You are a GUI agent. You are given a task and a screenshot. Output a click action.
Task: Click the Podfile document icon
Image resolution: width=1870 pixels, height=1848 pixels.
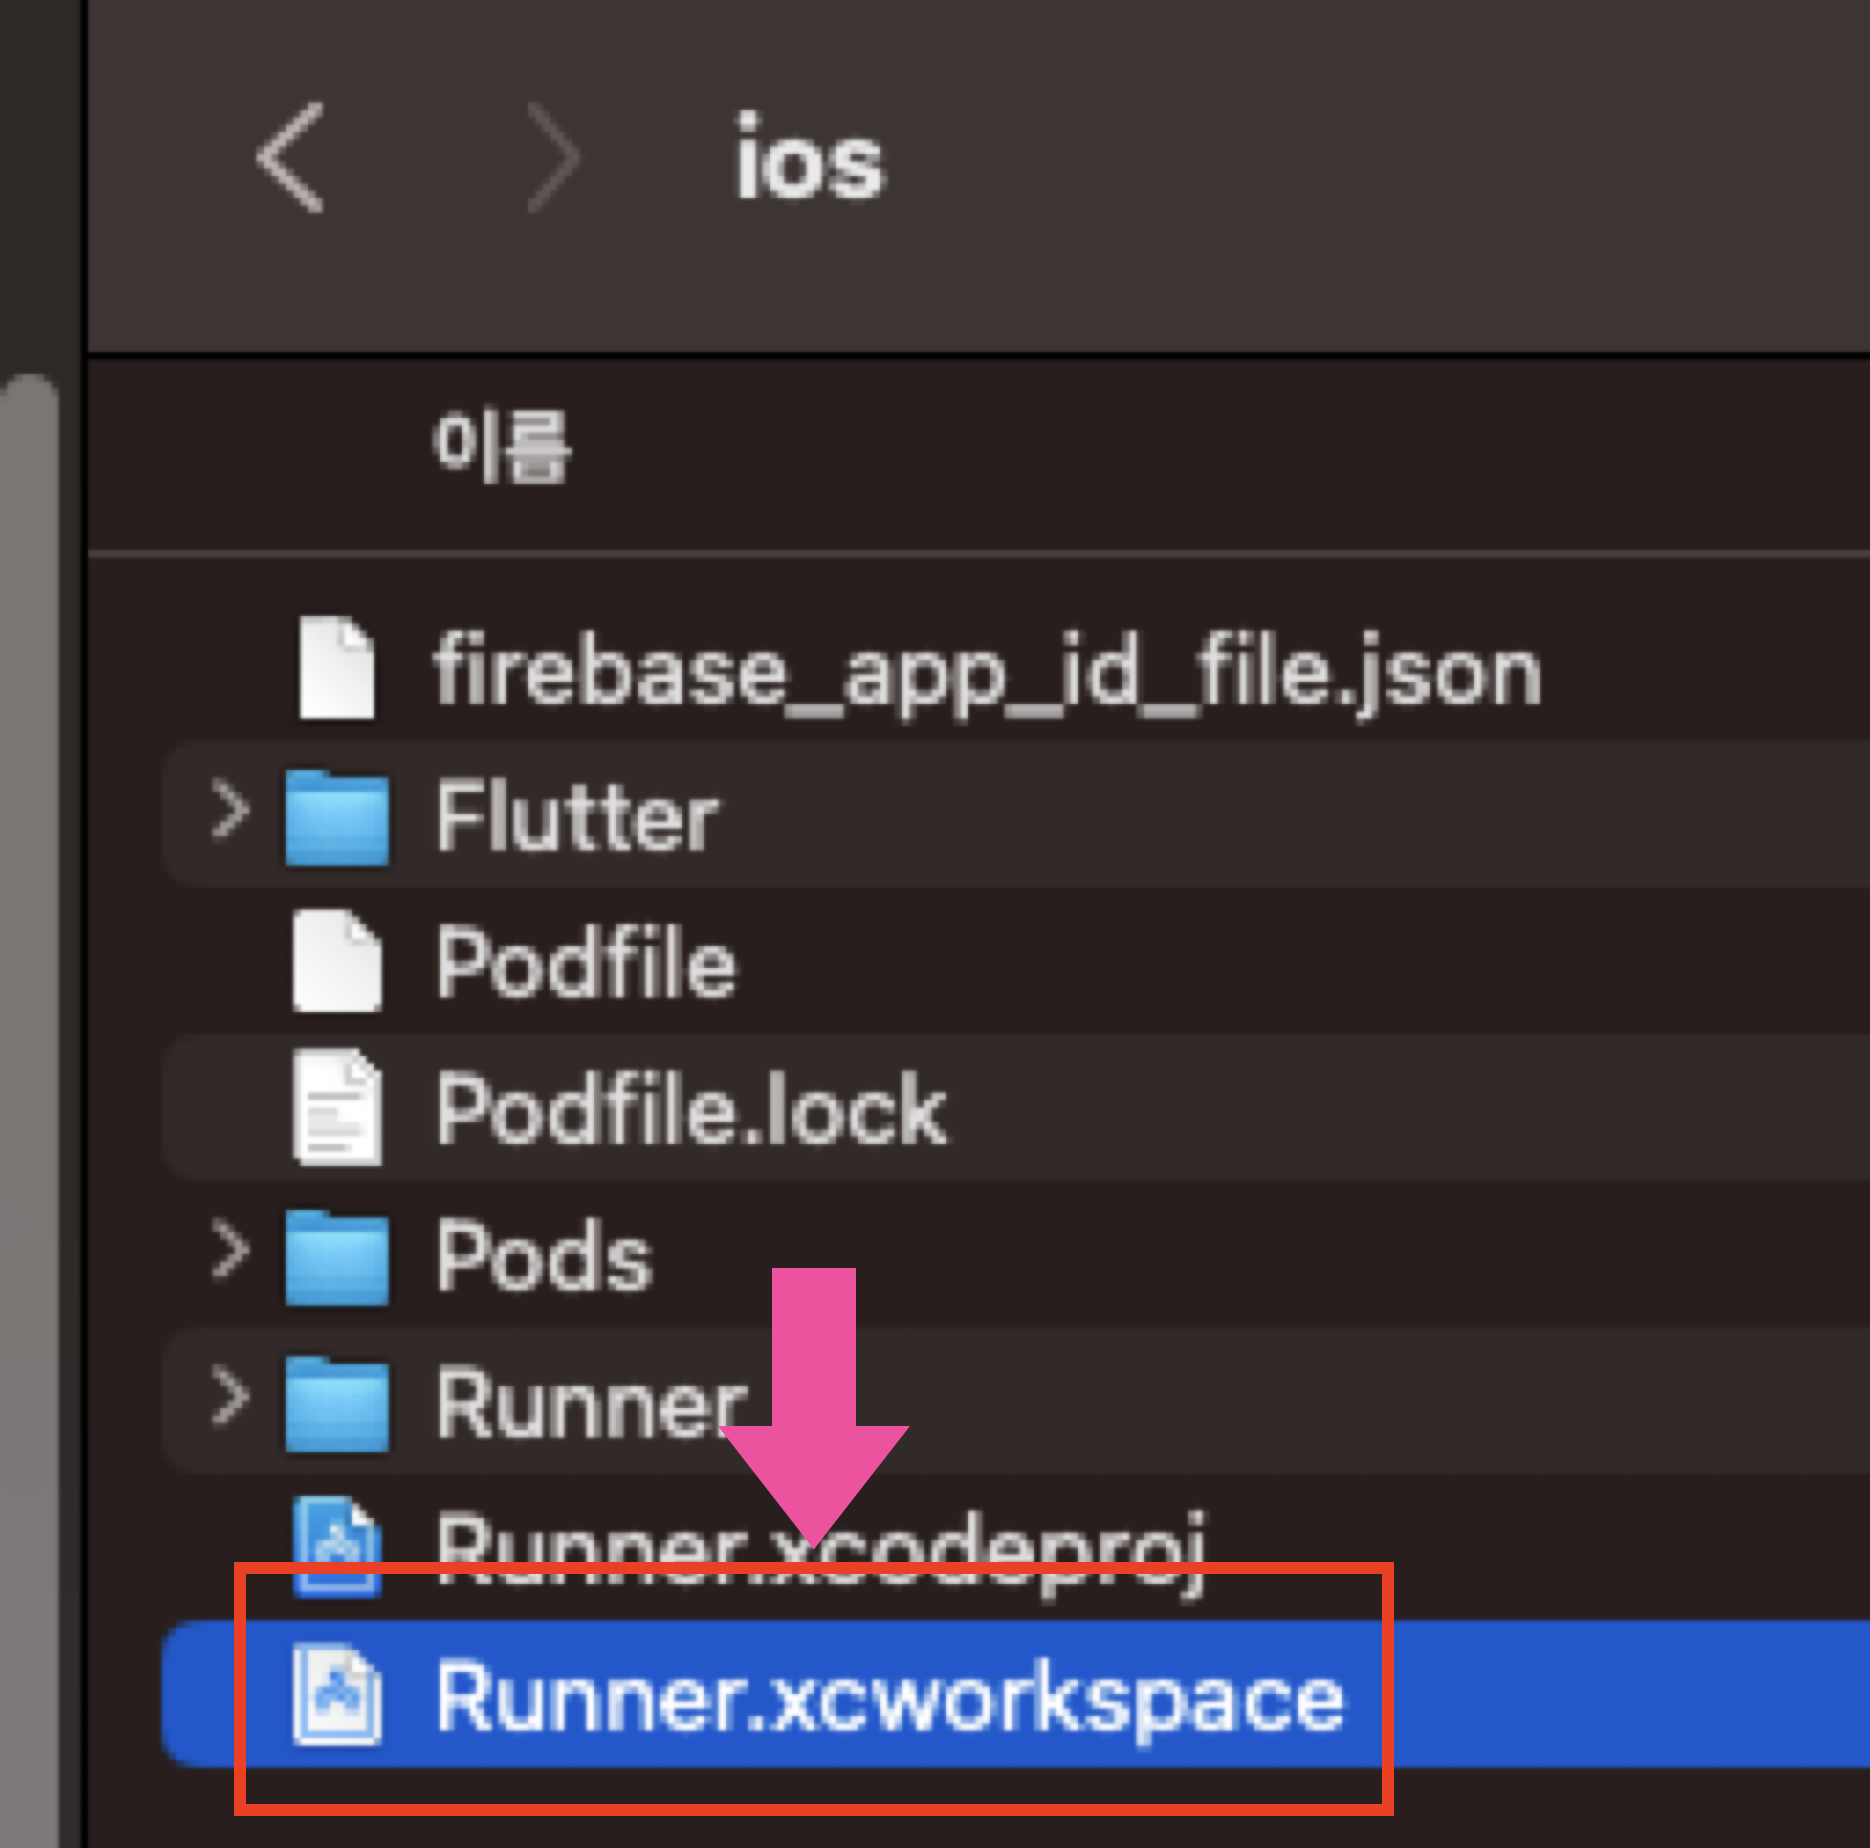tap(337, 961)
